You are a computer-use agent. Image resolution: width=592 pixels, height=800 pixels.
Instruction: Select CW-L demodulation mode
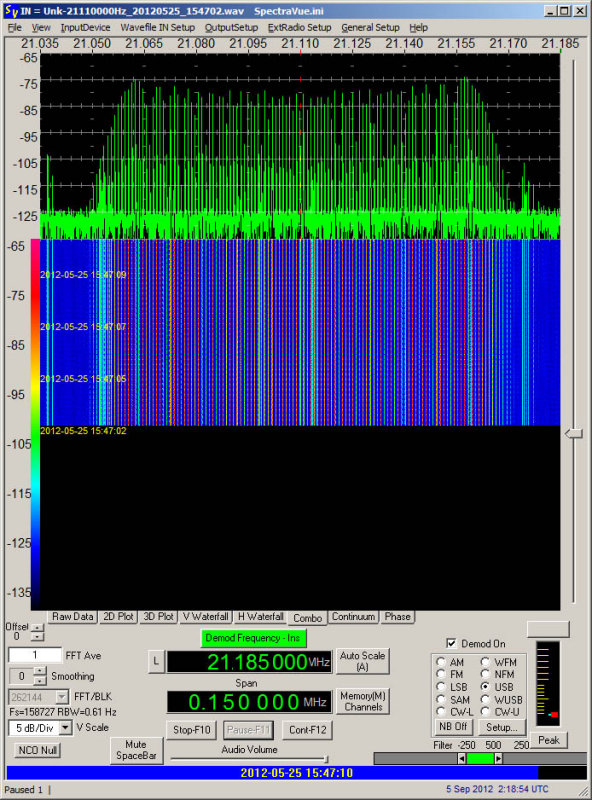point(441,711)
